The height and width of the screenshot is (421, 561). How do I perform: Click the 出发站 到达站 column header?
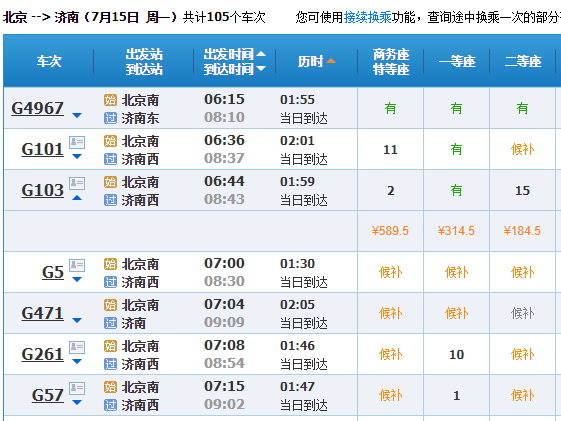point(144,62)
